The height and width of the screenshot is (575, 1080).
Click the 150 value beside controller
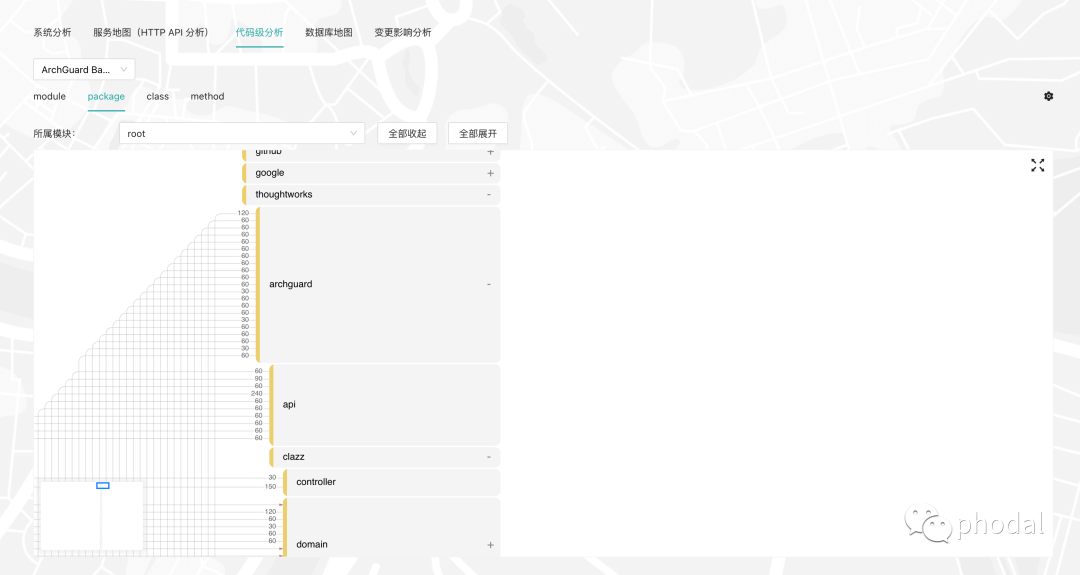point(271,486)
